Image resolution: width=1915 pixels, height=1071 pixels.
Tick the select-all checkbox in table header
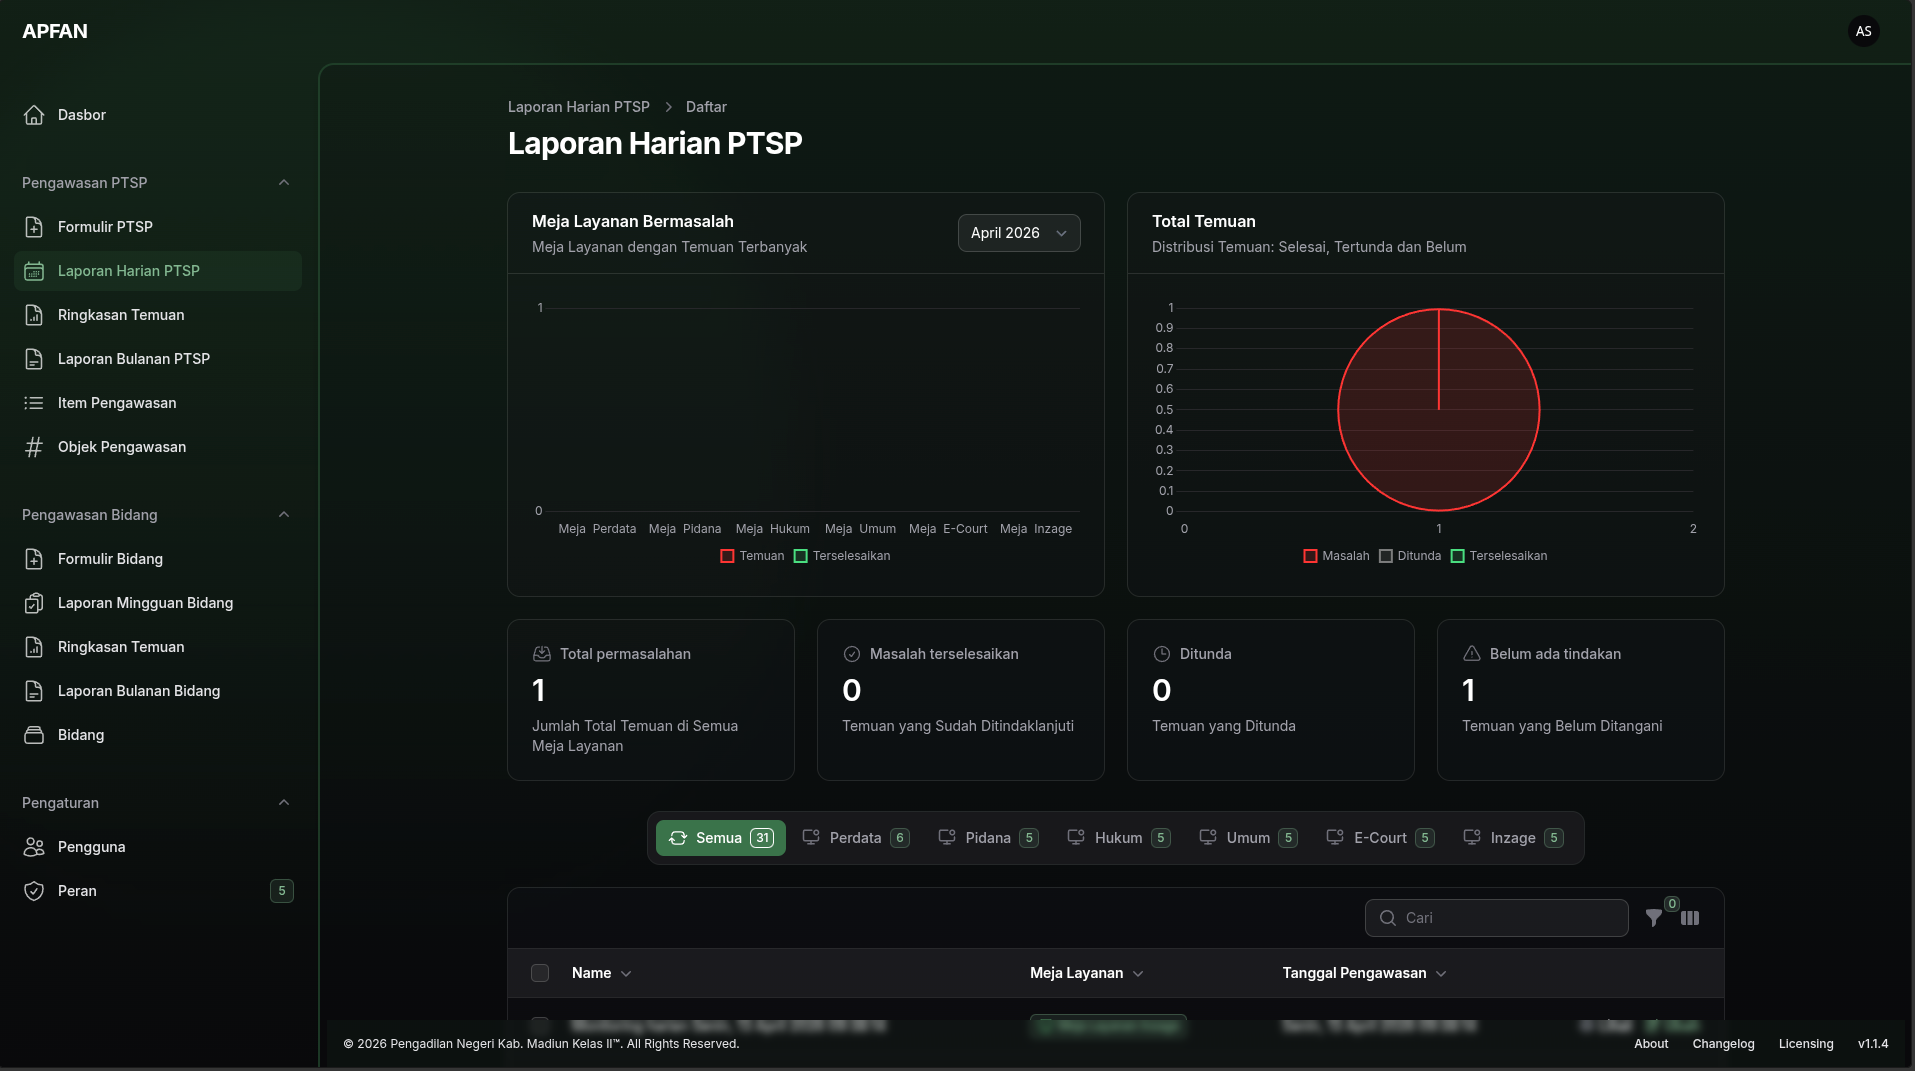[540, 973]
